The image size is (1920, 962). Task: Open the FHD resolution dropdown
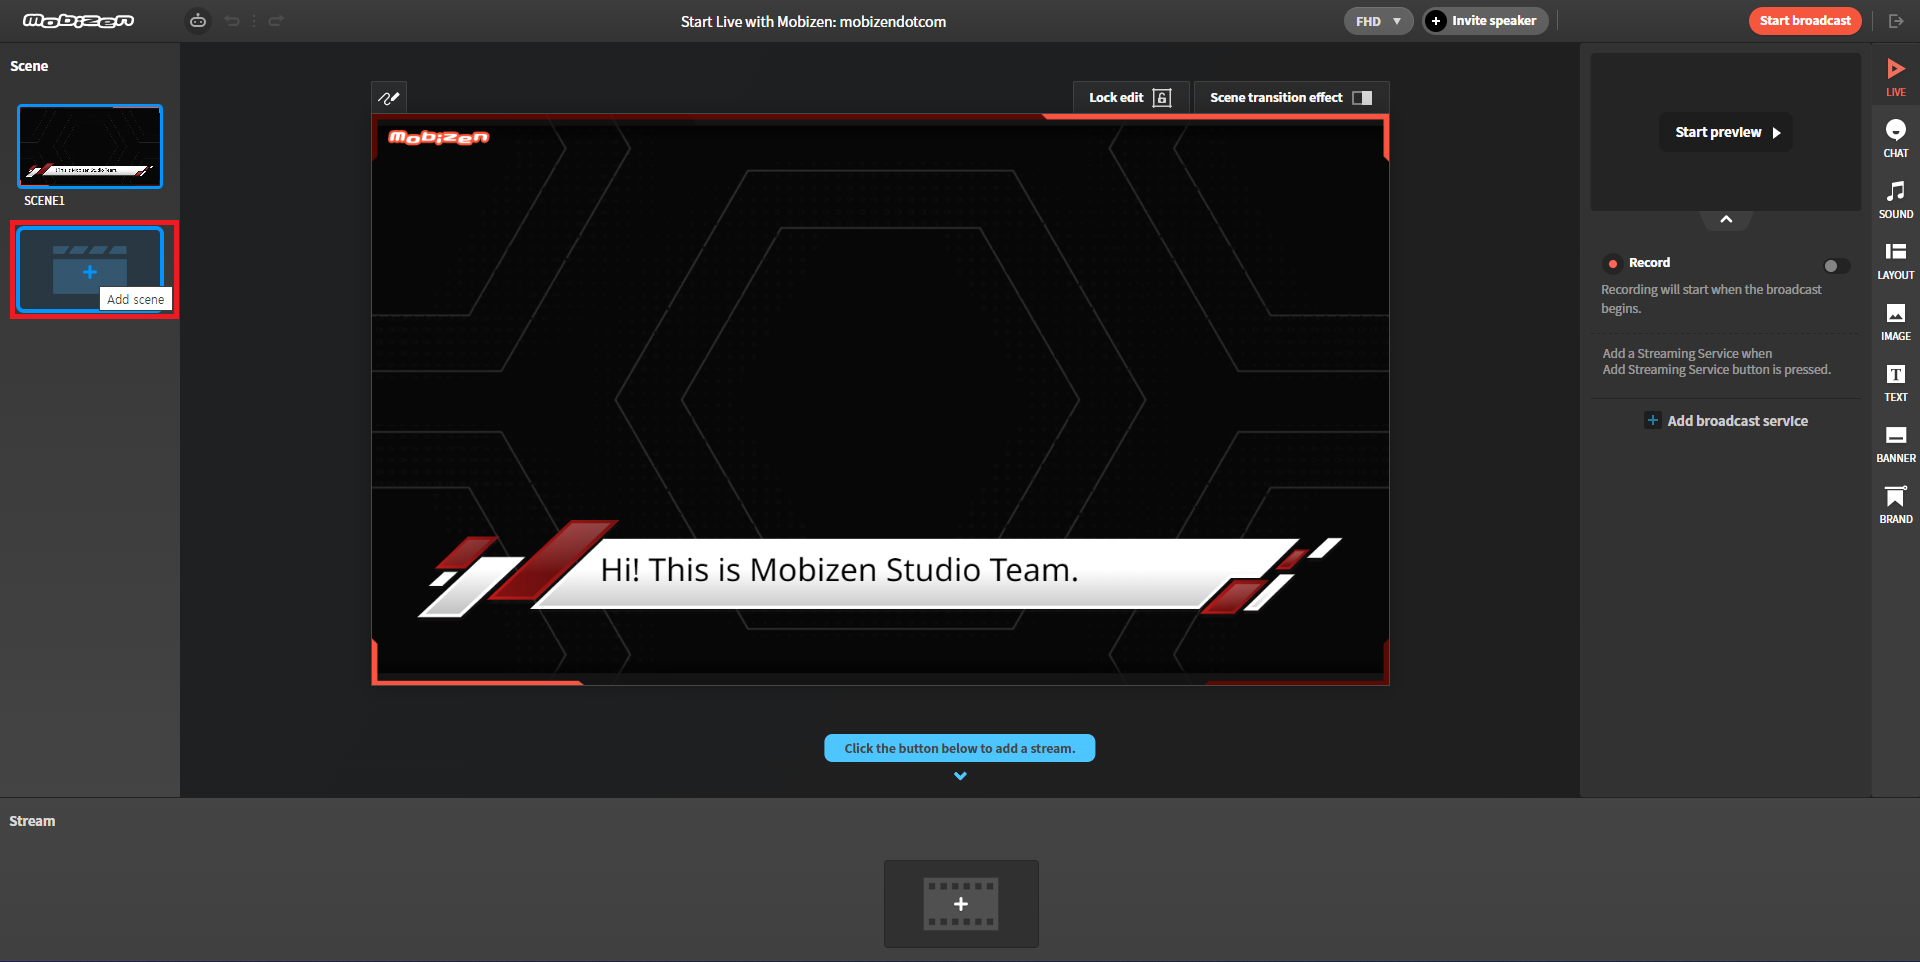point(1378,21)
